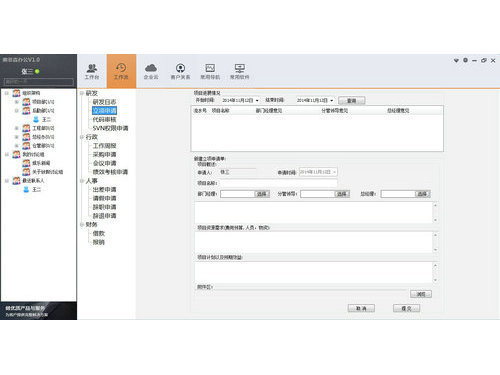Open 代码审核 in the workflow tree
This screenshot has height=375, width=500.
pyautogui.click(x=104, y=119)
